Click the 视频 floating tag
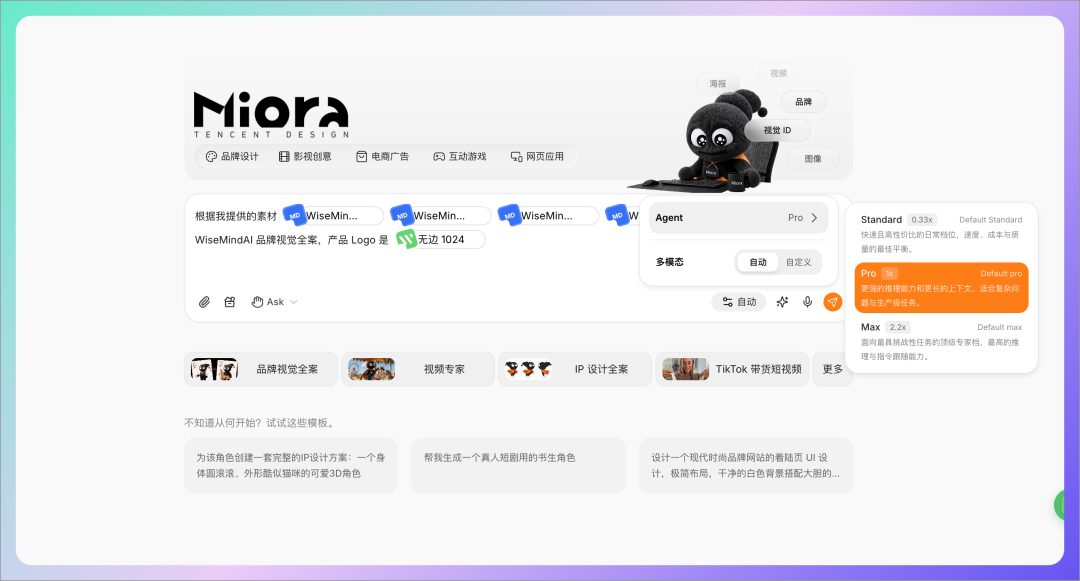The width and height of the screenshot is (1080, 581). tap(779, 73)
